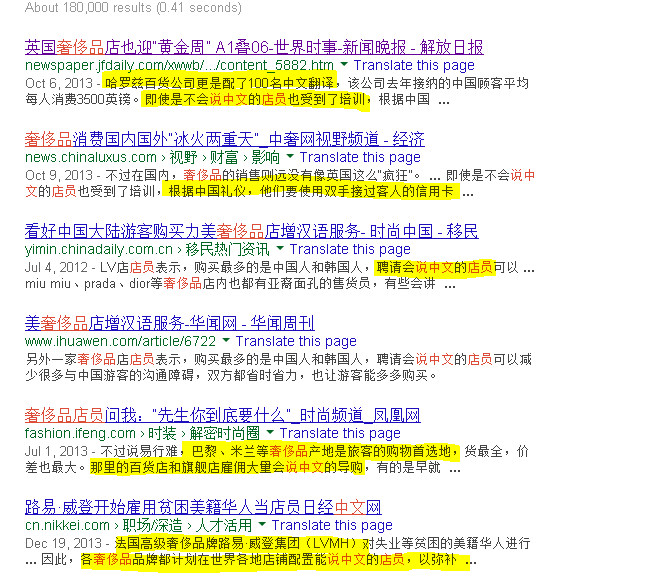This screenshot has height=580, width=672.
Task: Click ihuawen snippet text 另外一家奢侈品店店员表示
Action: pyautogui.click(x=103, y=359)
